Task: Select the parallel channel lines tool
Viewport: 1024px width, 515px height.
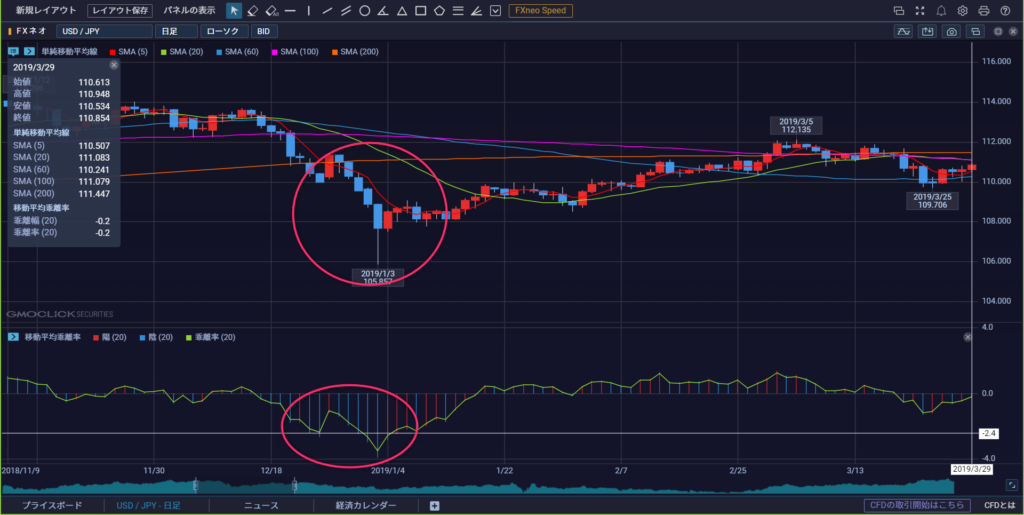Action: 346,10
